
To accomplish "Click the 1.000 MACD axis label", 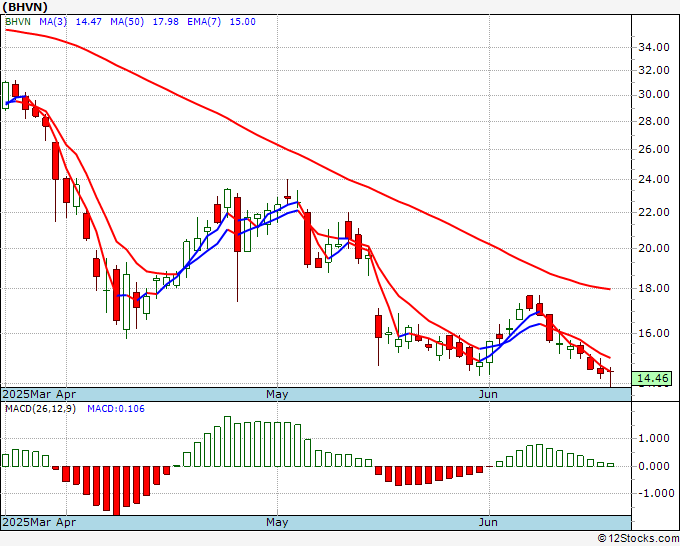I will click(x=655, y=438).
